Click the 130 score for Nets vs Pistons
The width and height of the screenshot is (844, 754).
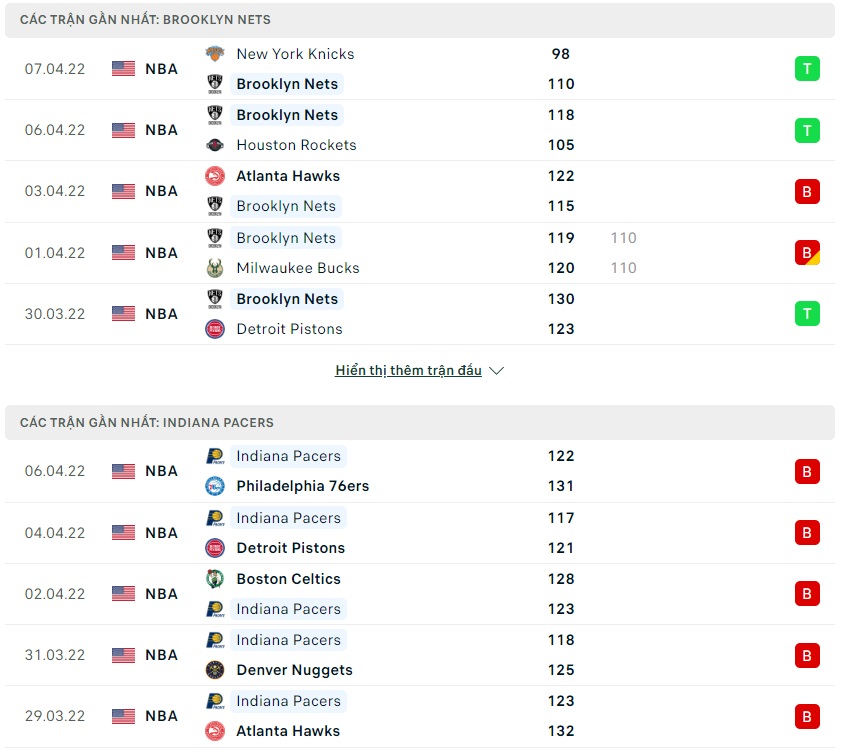click(561, 299)
